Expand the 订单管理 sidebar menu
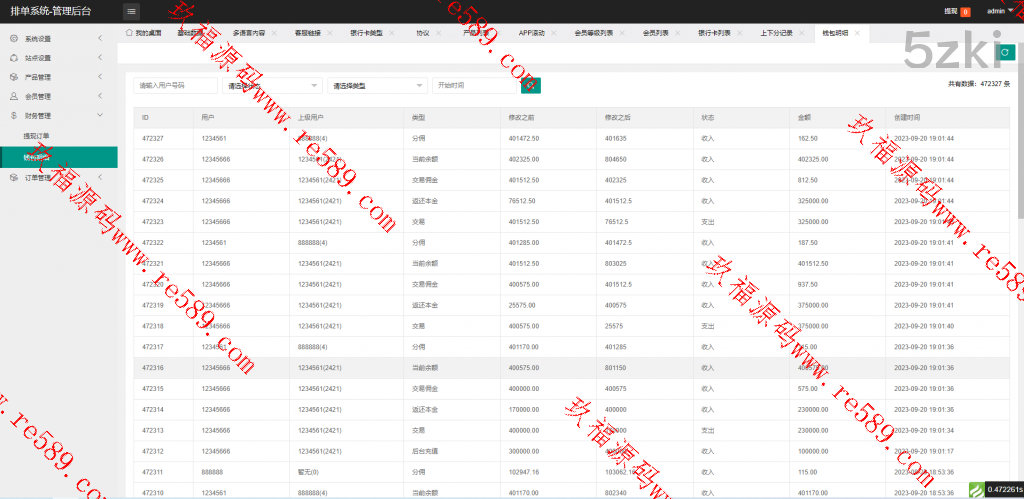This screenshot has height=499, width=1024. [58, 177]
